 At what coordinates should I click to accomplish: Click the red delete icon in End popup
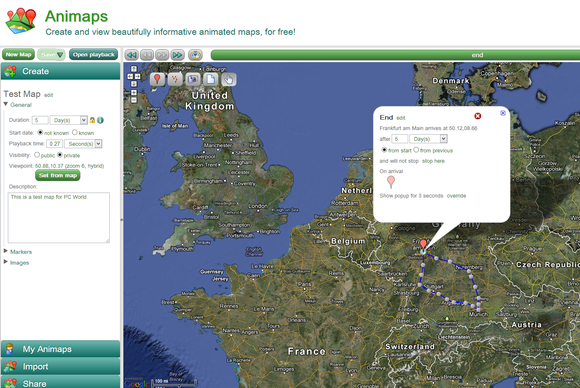pyautogui.click(x=478, y=116)
